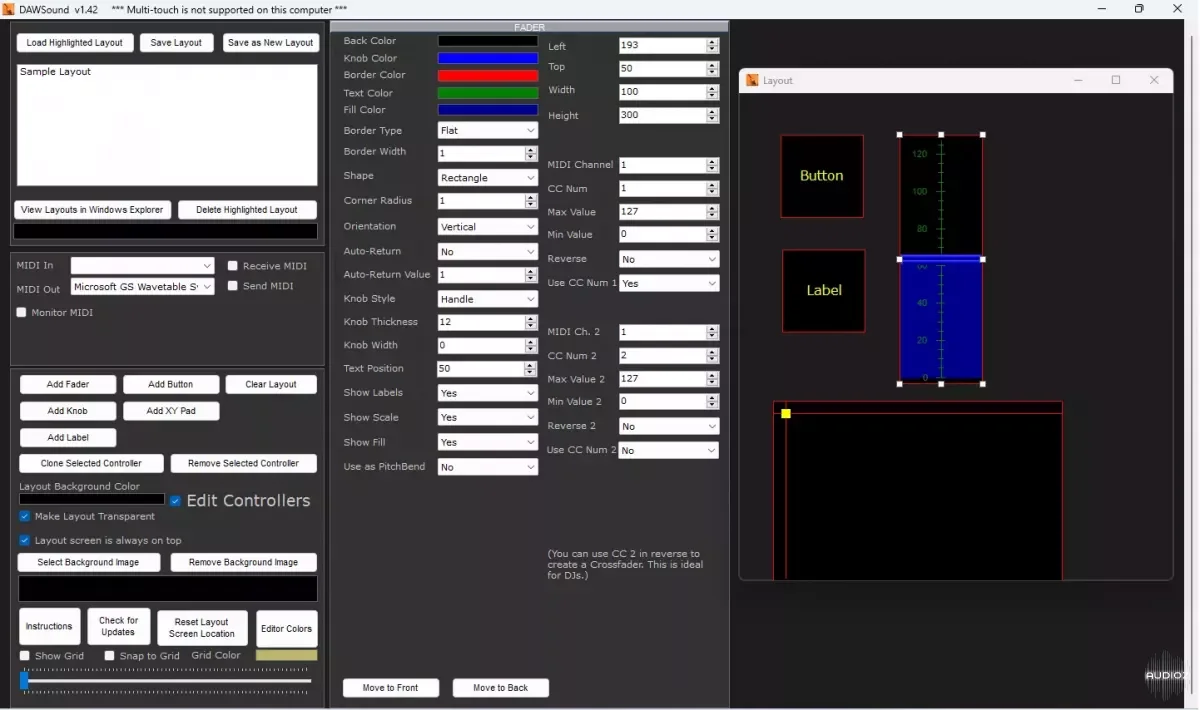Open the Shape dropdown showing Rectangle
This screenshot has height=710, width=1200.
pyautogui.click(x=488, y=178)
